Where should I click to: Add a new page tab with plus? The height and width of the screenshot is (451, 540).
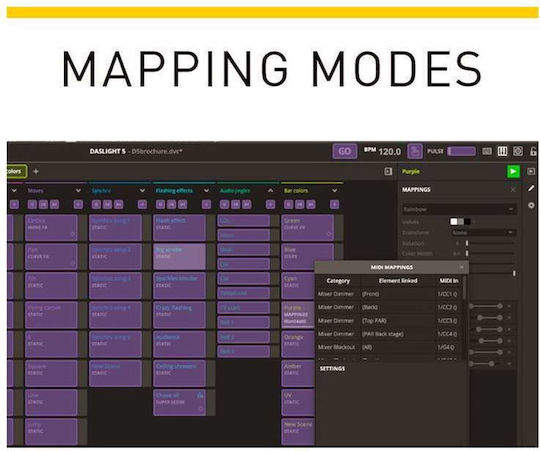(x=36, y=171)
